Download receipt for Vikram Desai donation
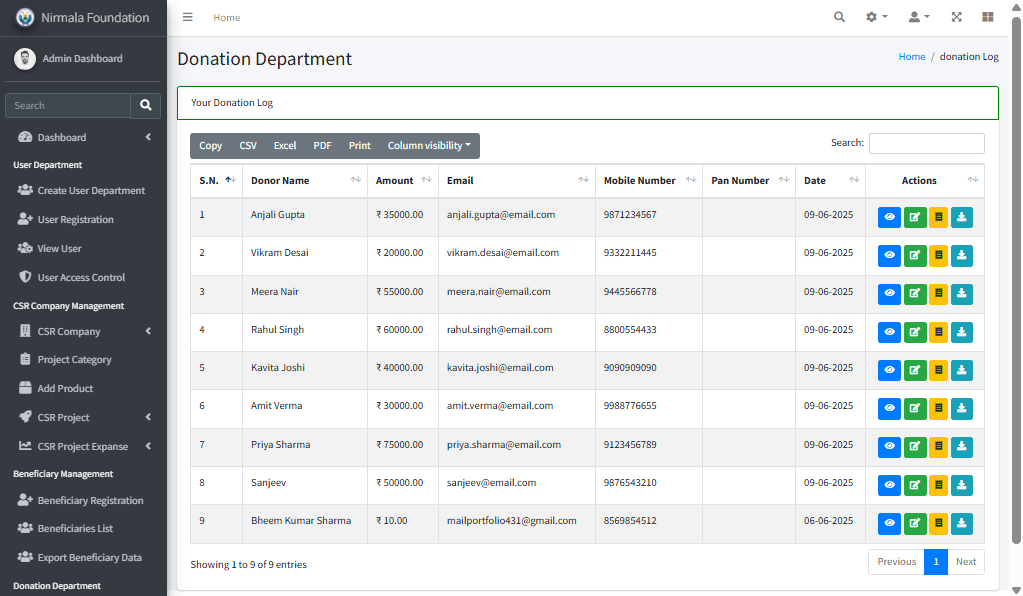1023x596 pixels. pos(961,255)
